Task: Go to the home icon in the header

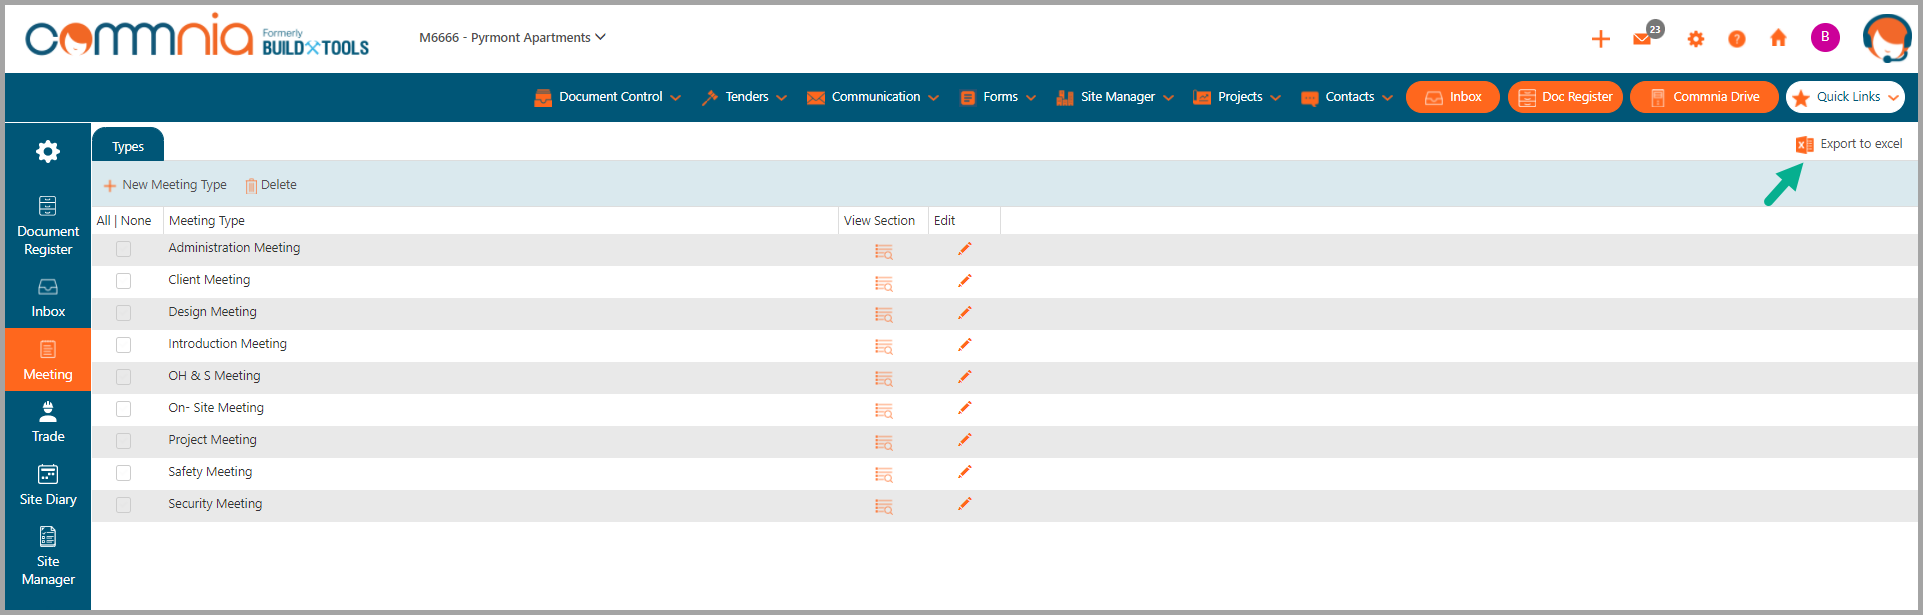Action: (1778, 38)
